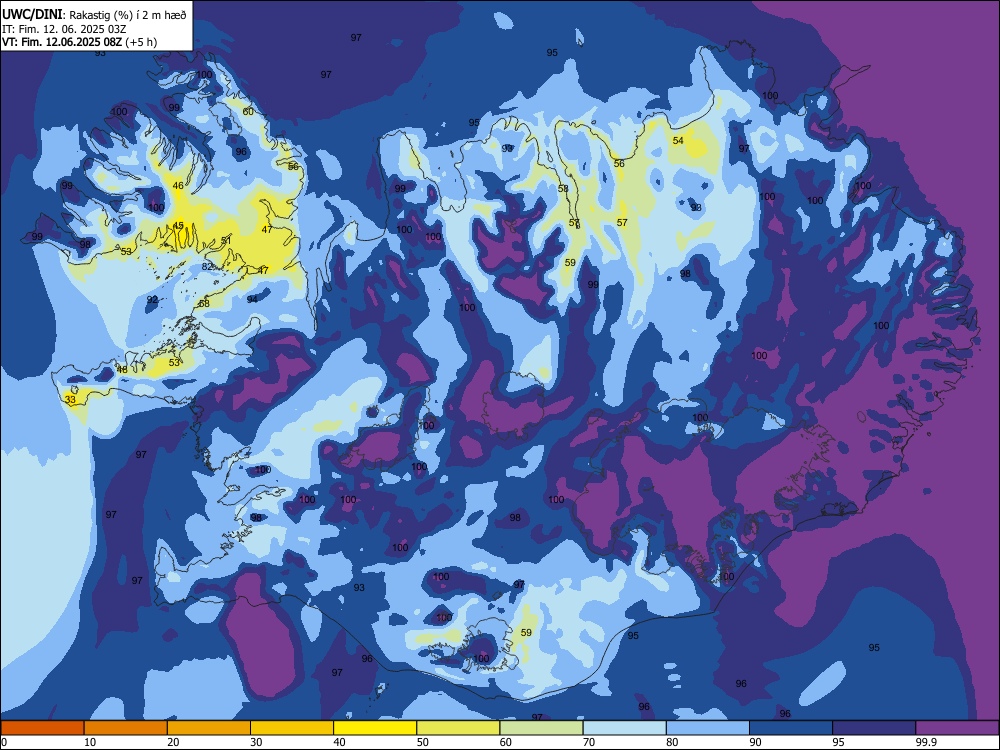Click the '82' humidity value on the map
The width and height of the screenshot is (1000, 750).
click(x=207, y=266)
